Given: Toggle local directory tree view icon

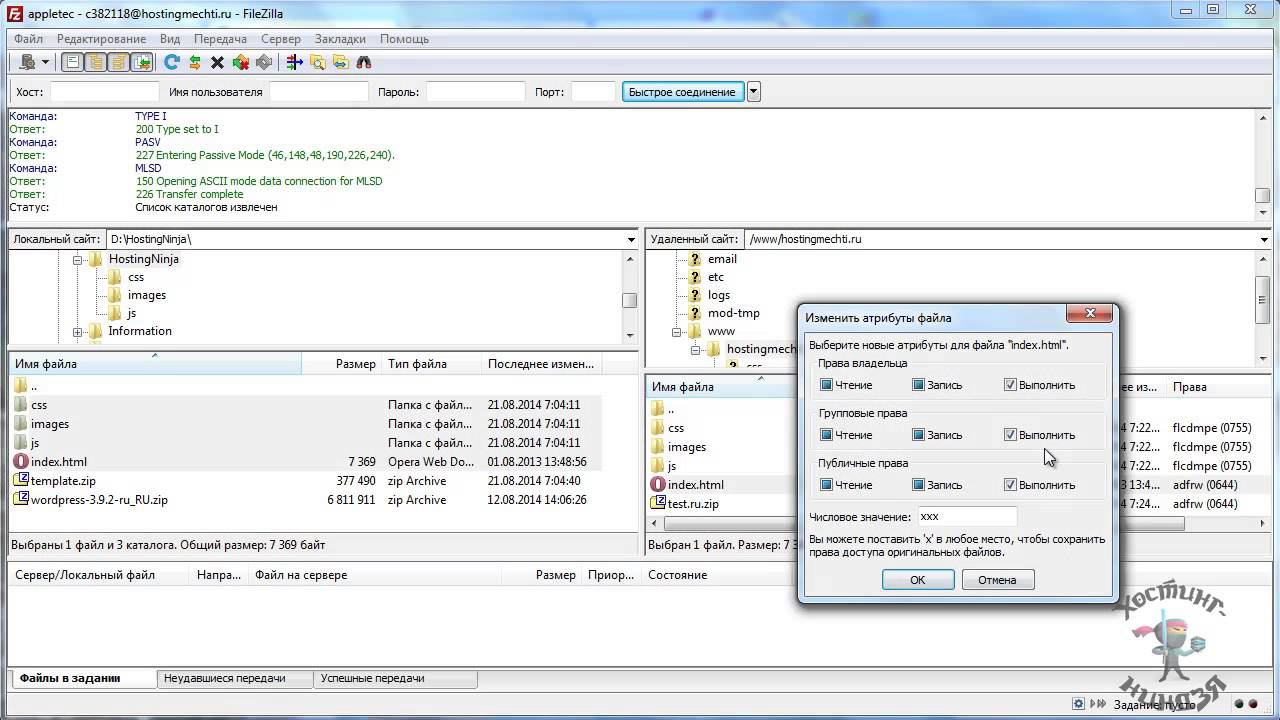Looking at the screenshot, I should [96, 62].
